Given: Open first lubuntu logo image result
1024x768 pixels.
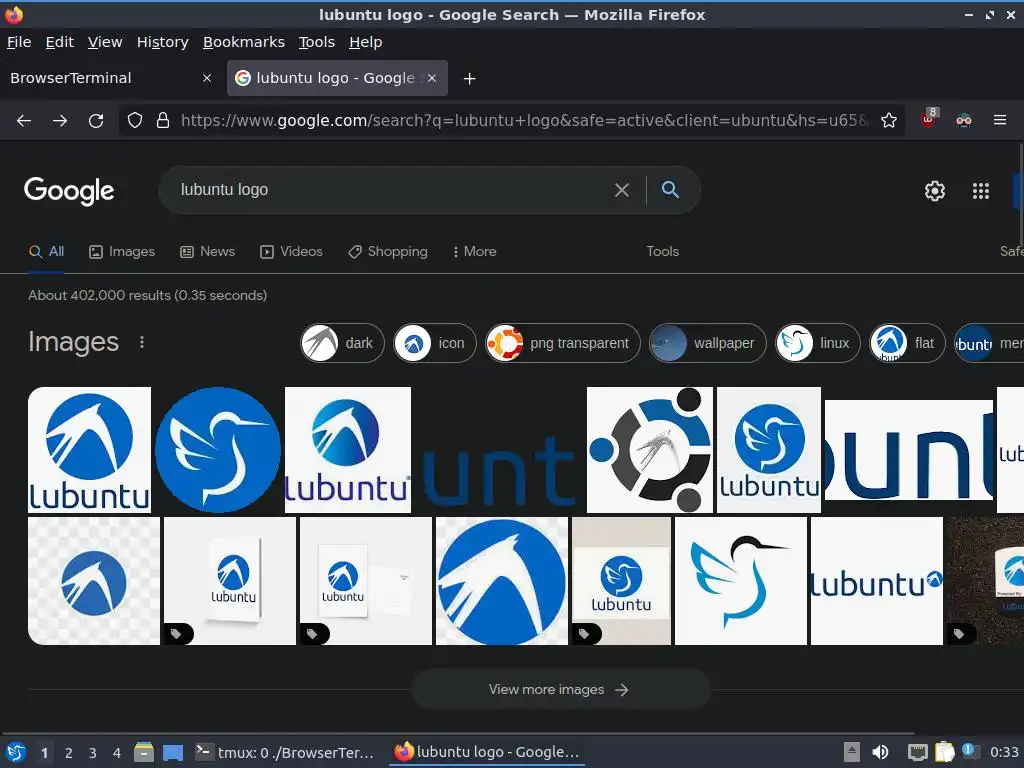Looking at the screenshot, I should pos(89,450).
